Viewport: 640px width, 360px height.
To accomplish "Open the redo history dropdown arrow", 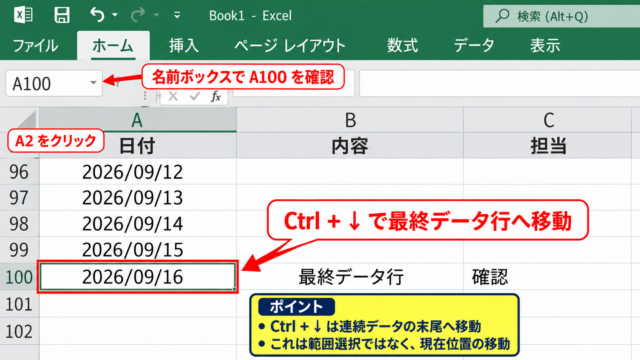I will (x=156, y=15).
